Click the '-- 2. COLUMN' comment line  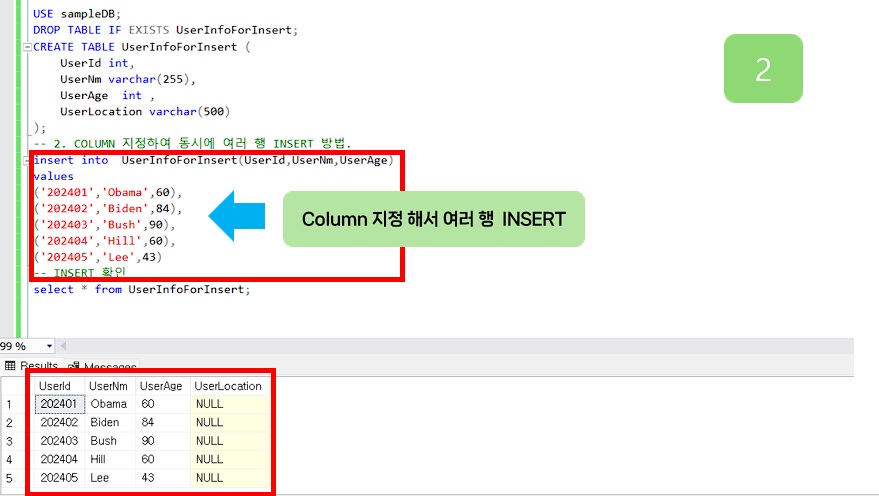pos(192,143)
